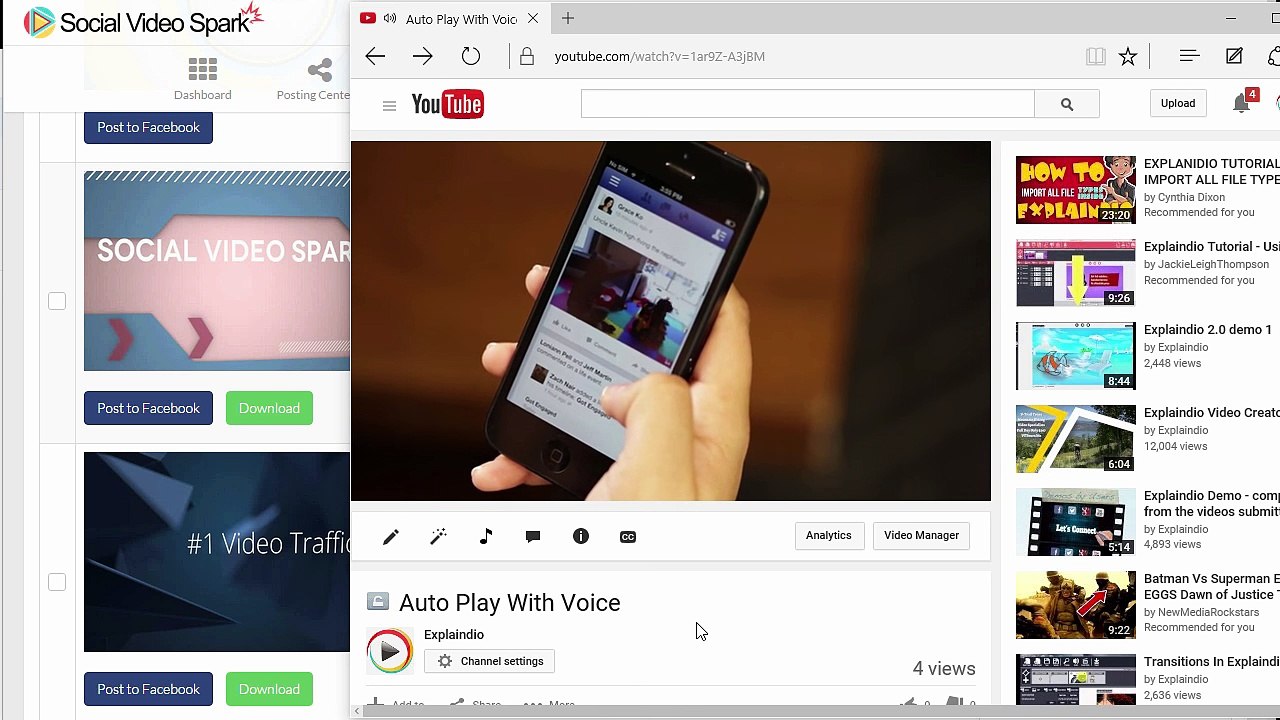Click the Upload button on YouTube

pos(1178,103)
